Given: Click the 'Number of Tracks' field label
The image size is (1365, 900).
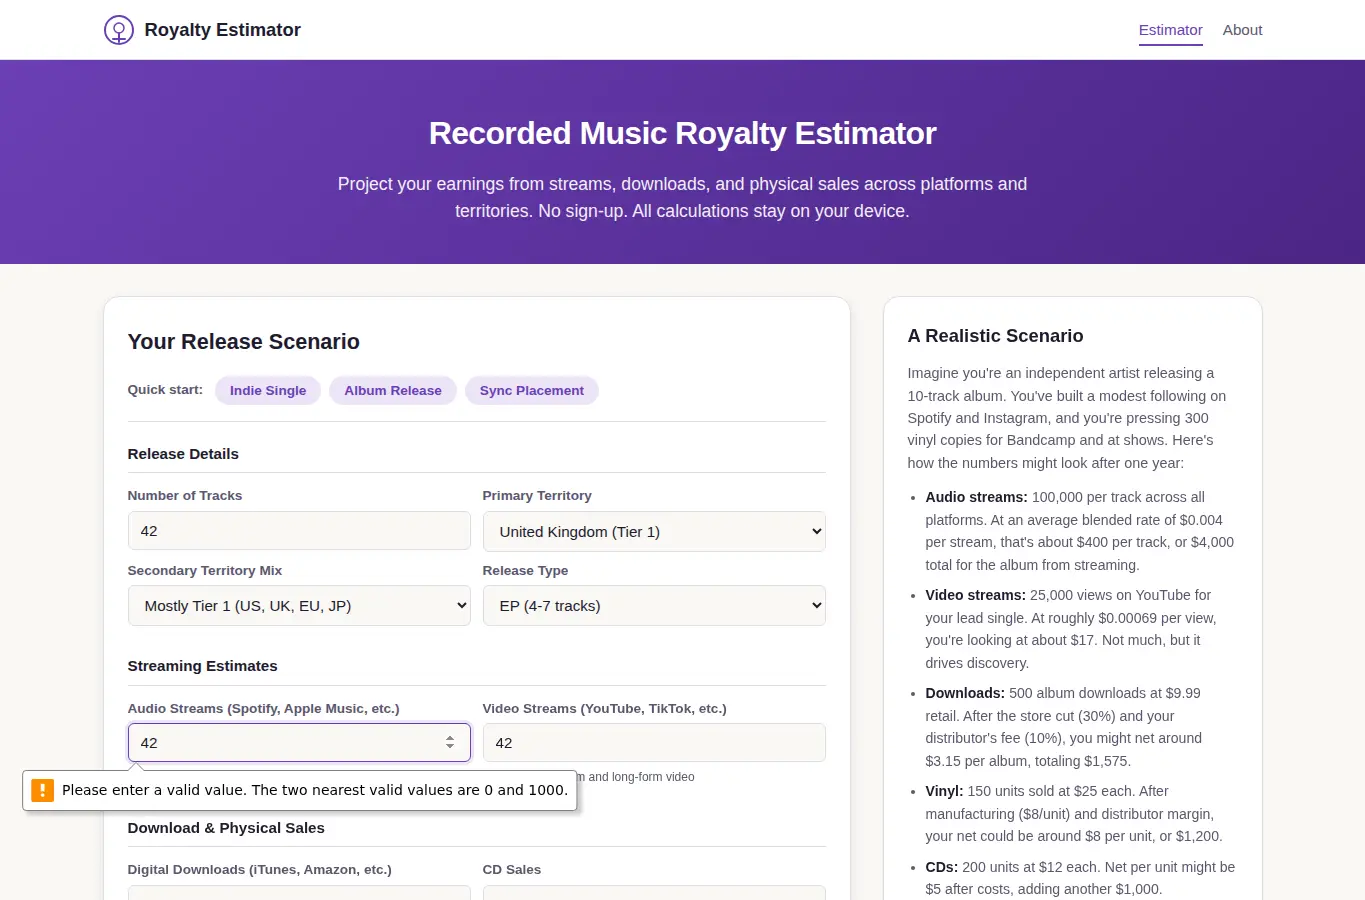Looking at the screenshot, I should 185,496.
